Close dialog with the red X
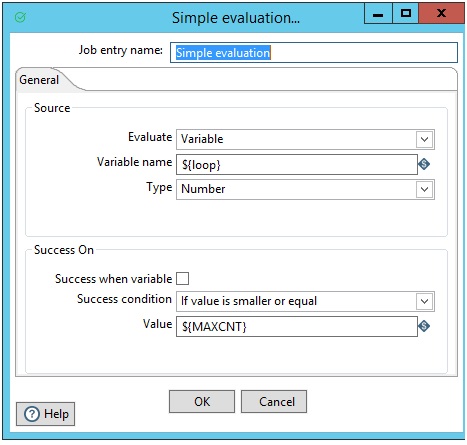The width and height of the screenshot is (467, 445). coord(441,13)
